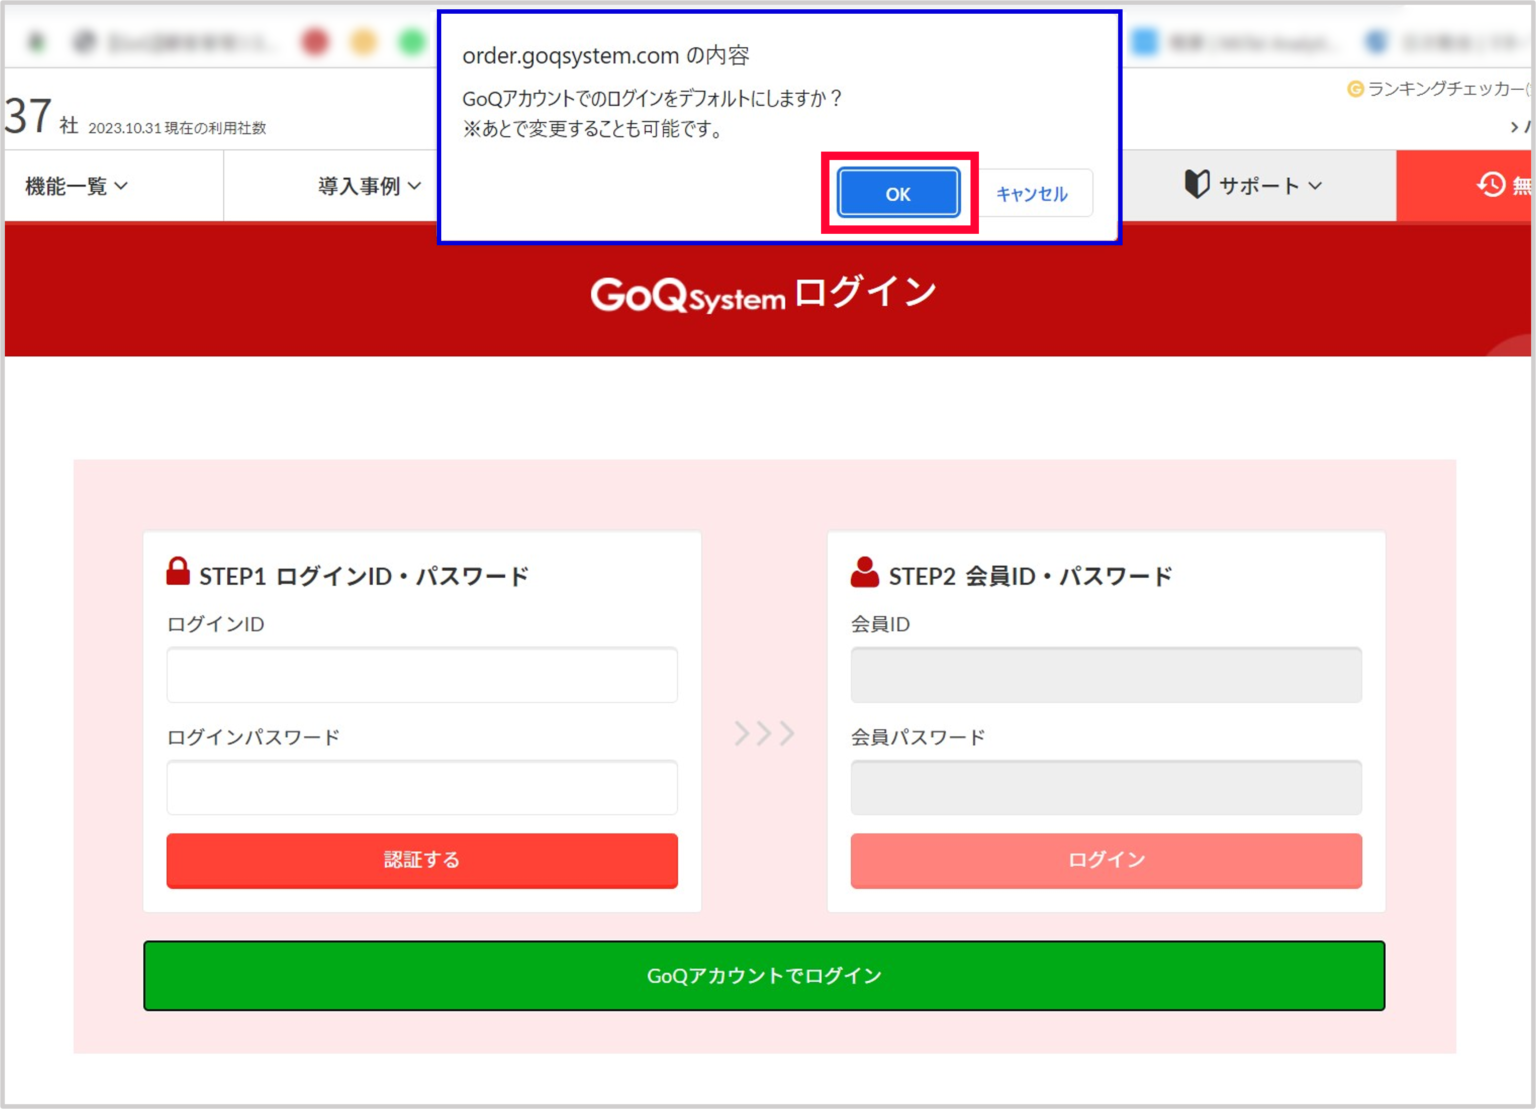Open the ランキングチェッカー link

point(1440,90)
